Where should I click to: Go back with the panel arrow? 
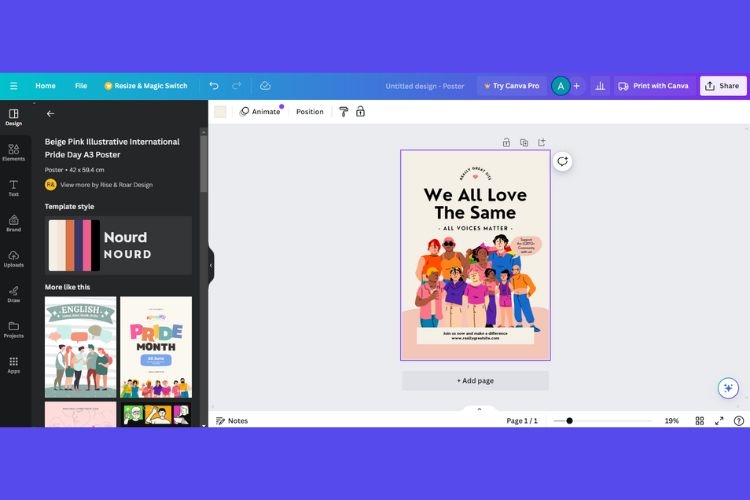pyautogui.click(x=50, y=114)
